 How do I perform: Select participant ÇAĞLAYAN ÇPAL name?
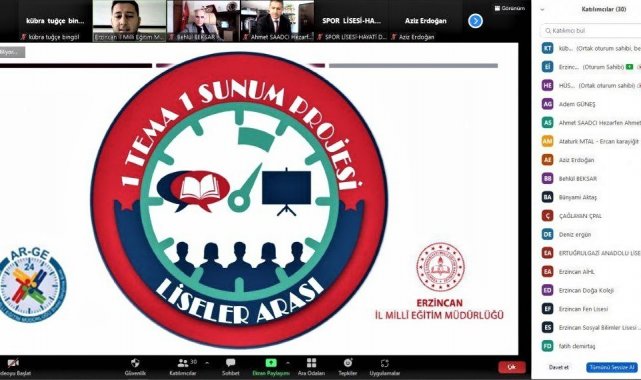[580, 216]
